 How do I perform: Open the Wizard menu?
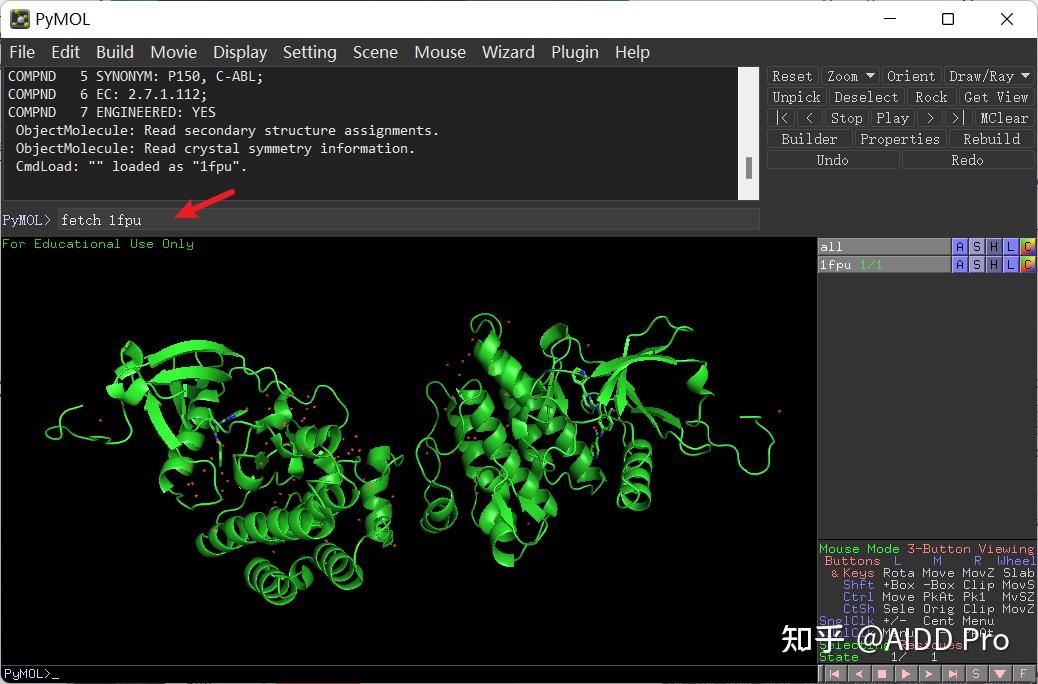click(508, 52)
